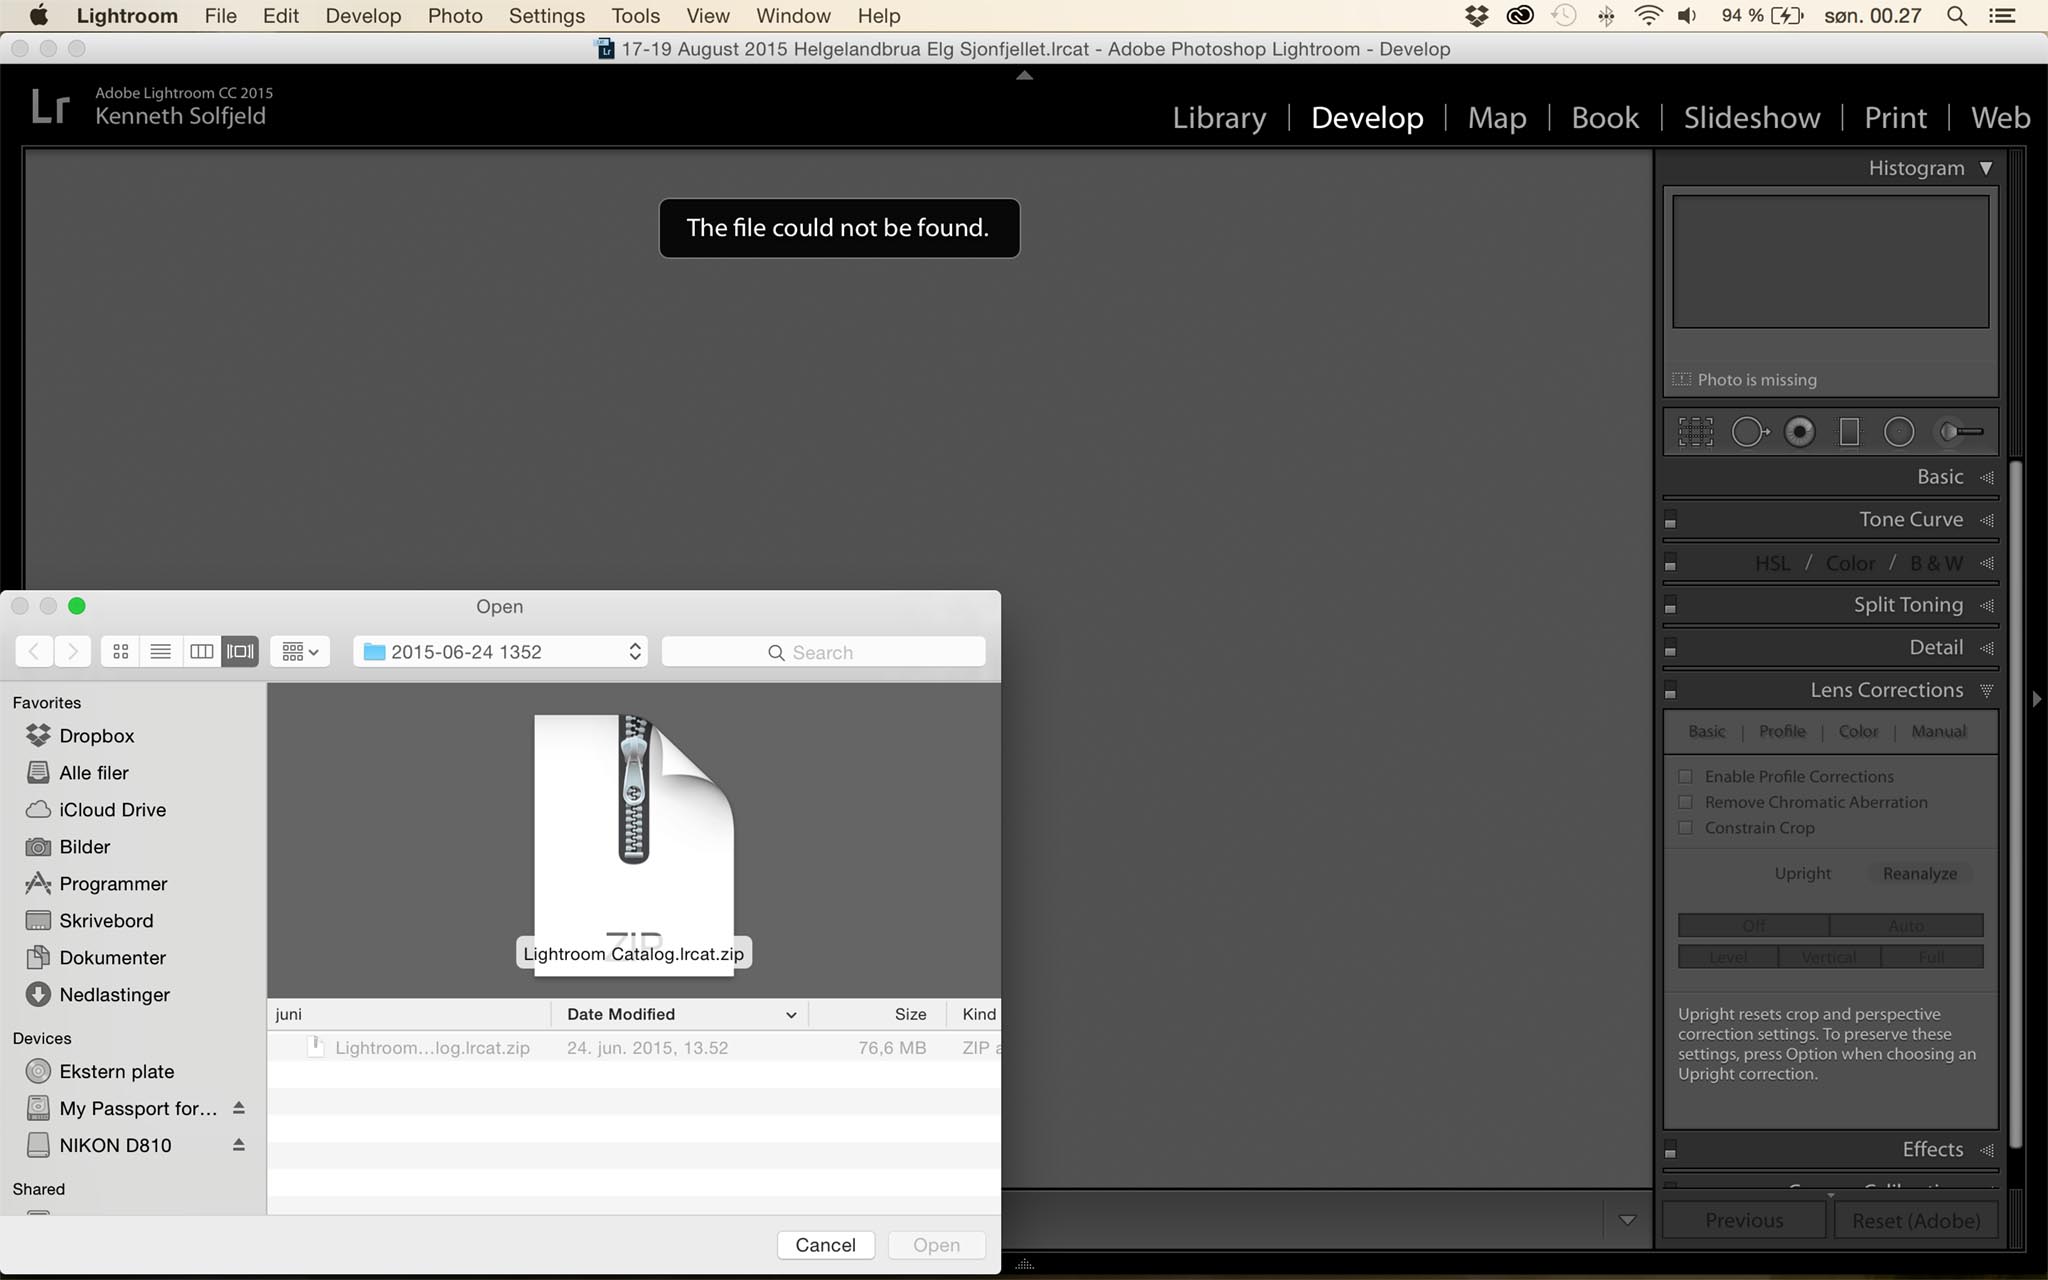Switch to Cover Flow view in Open dialog
Viewport: 2048px width, 1280px height.
click(240, 652)
